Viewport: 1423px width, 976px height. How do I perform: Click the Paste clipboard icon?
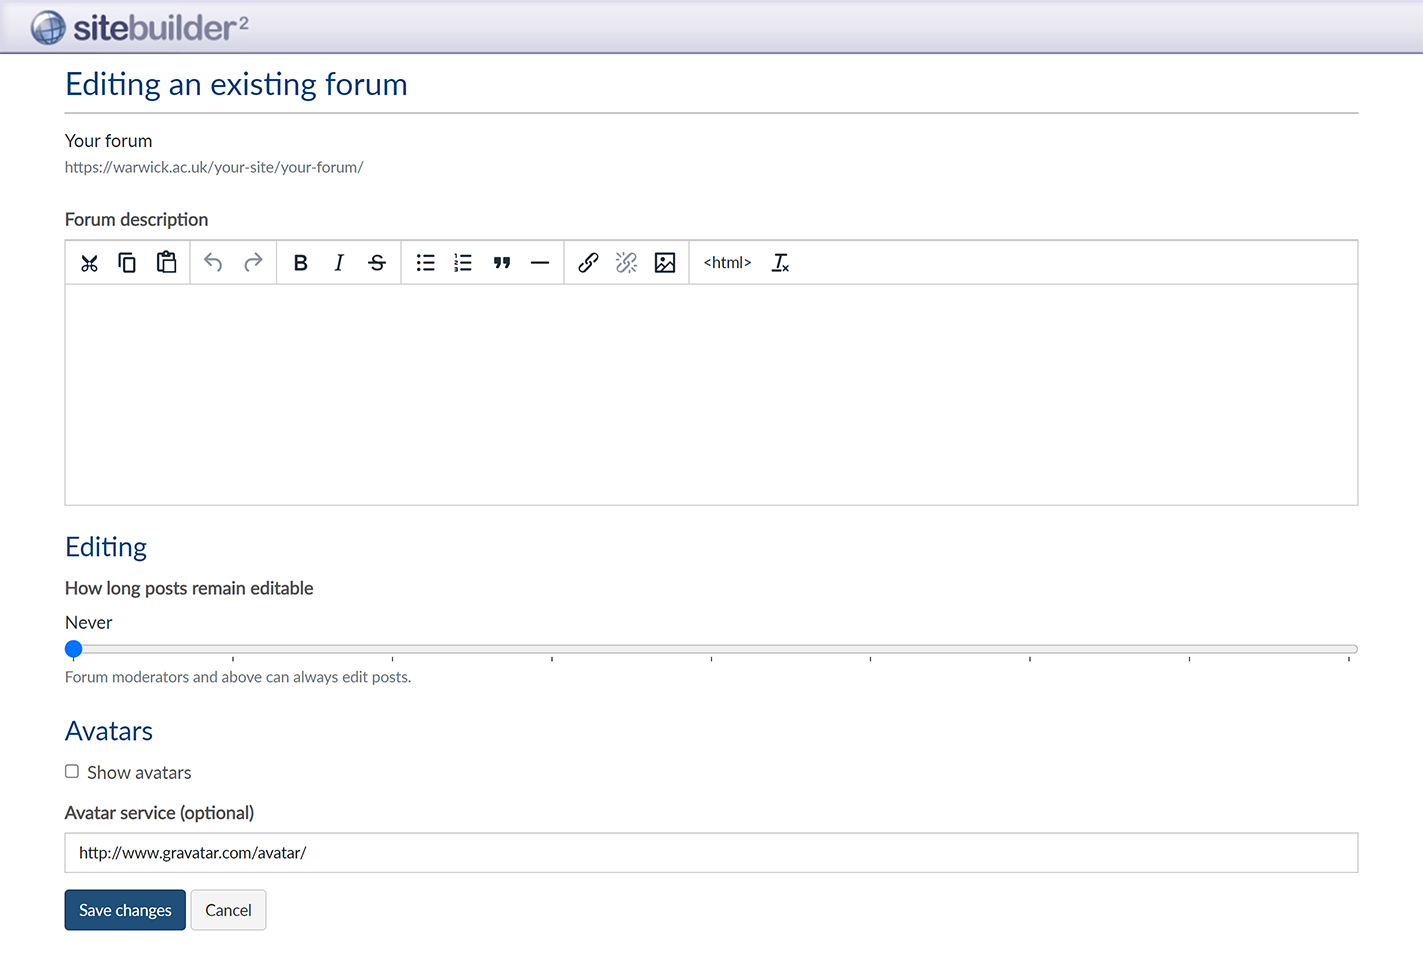pos(166,263)
